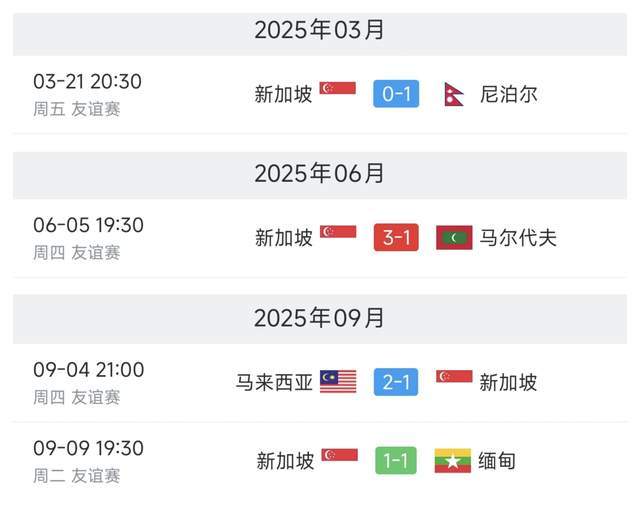Click the Nepal flag icon
The width and height of the screenshot is (640, 512).
[x=453, y=95]
